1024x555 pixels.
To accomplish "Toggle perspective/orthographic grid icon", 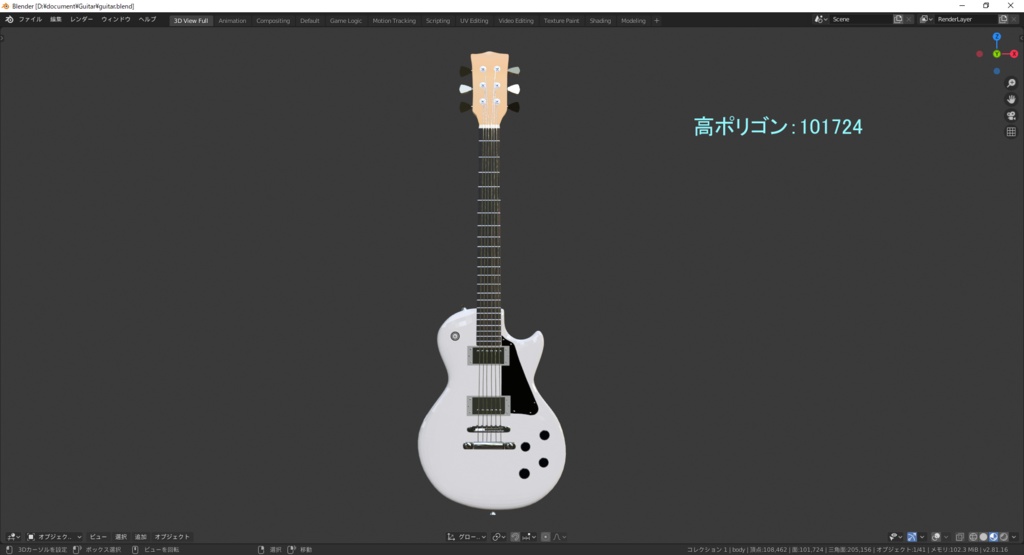I will coord(1011,132).
